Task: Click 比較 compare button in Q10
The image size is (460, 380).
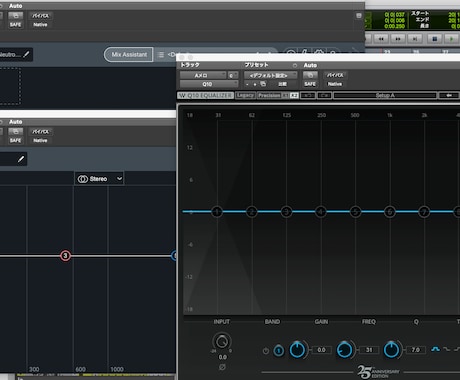Action: click(283, 84)
